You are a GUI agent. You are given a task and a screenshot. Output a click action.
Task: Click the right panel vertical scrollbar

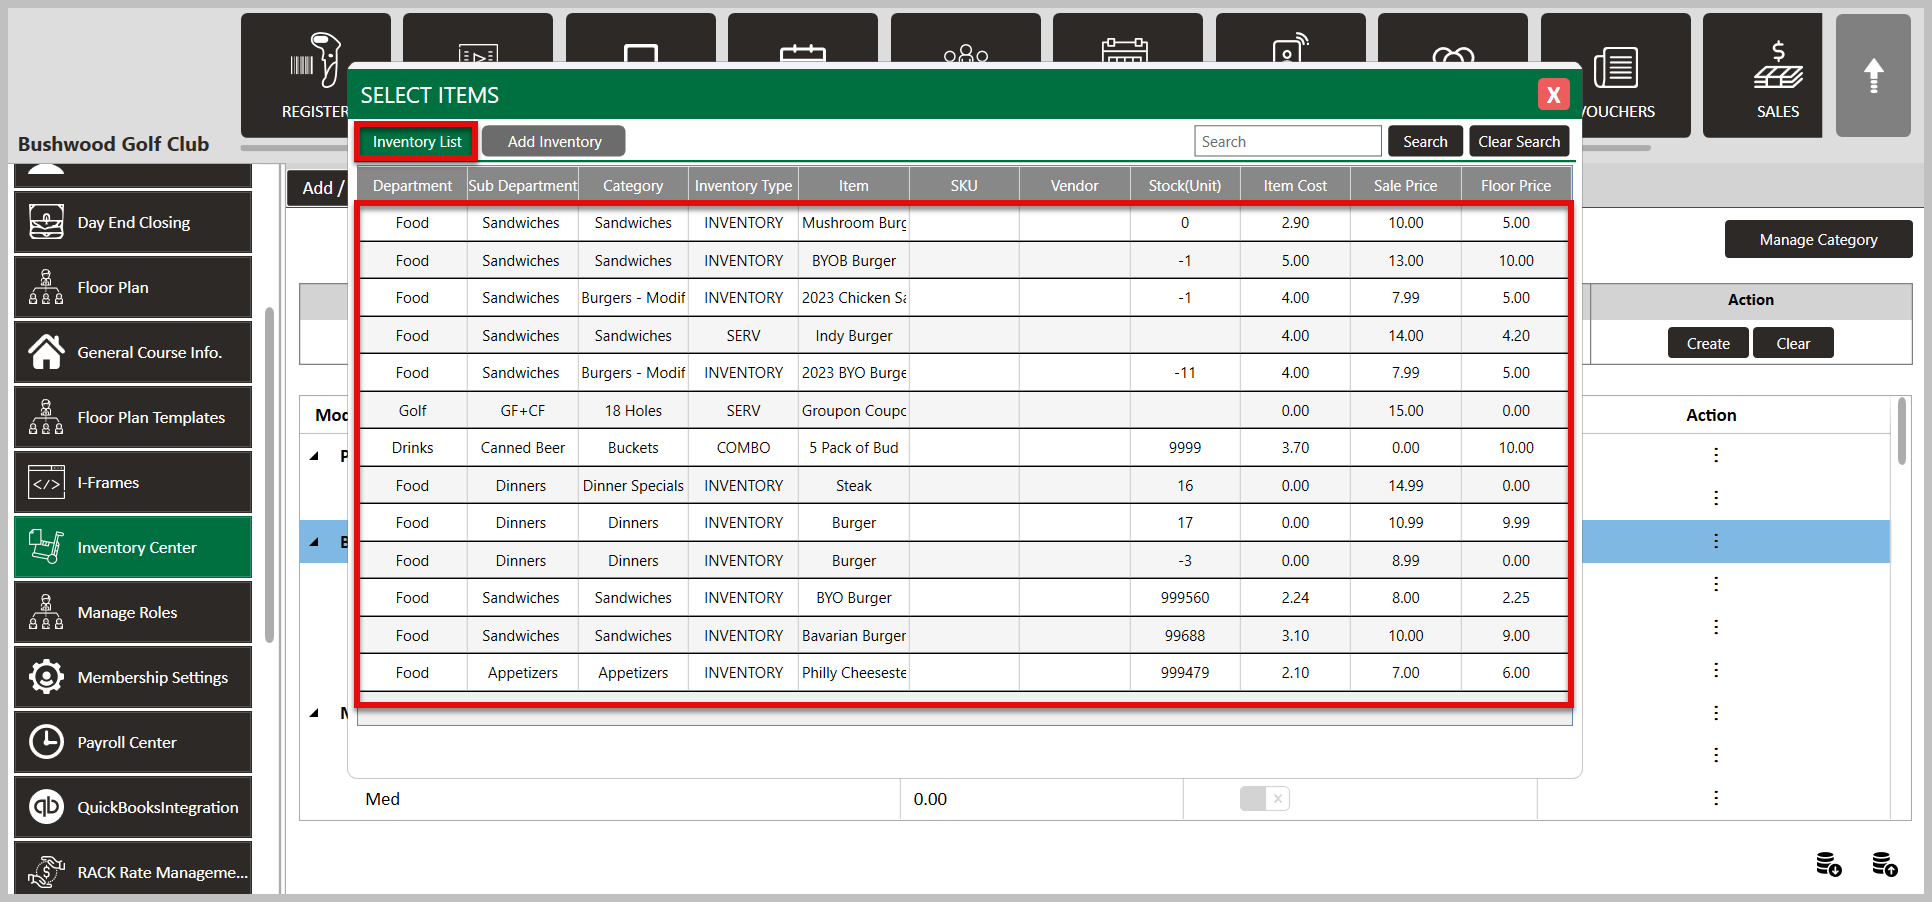(x=1901, y=430)
